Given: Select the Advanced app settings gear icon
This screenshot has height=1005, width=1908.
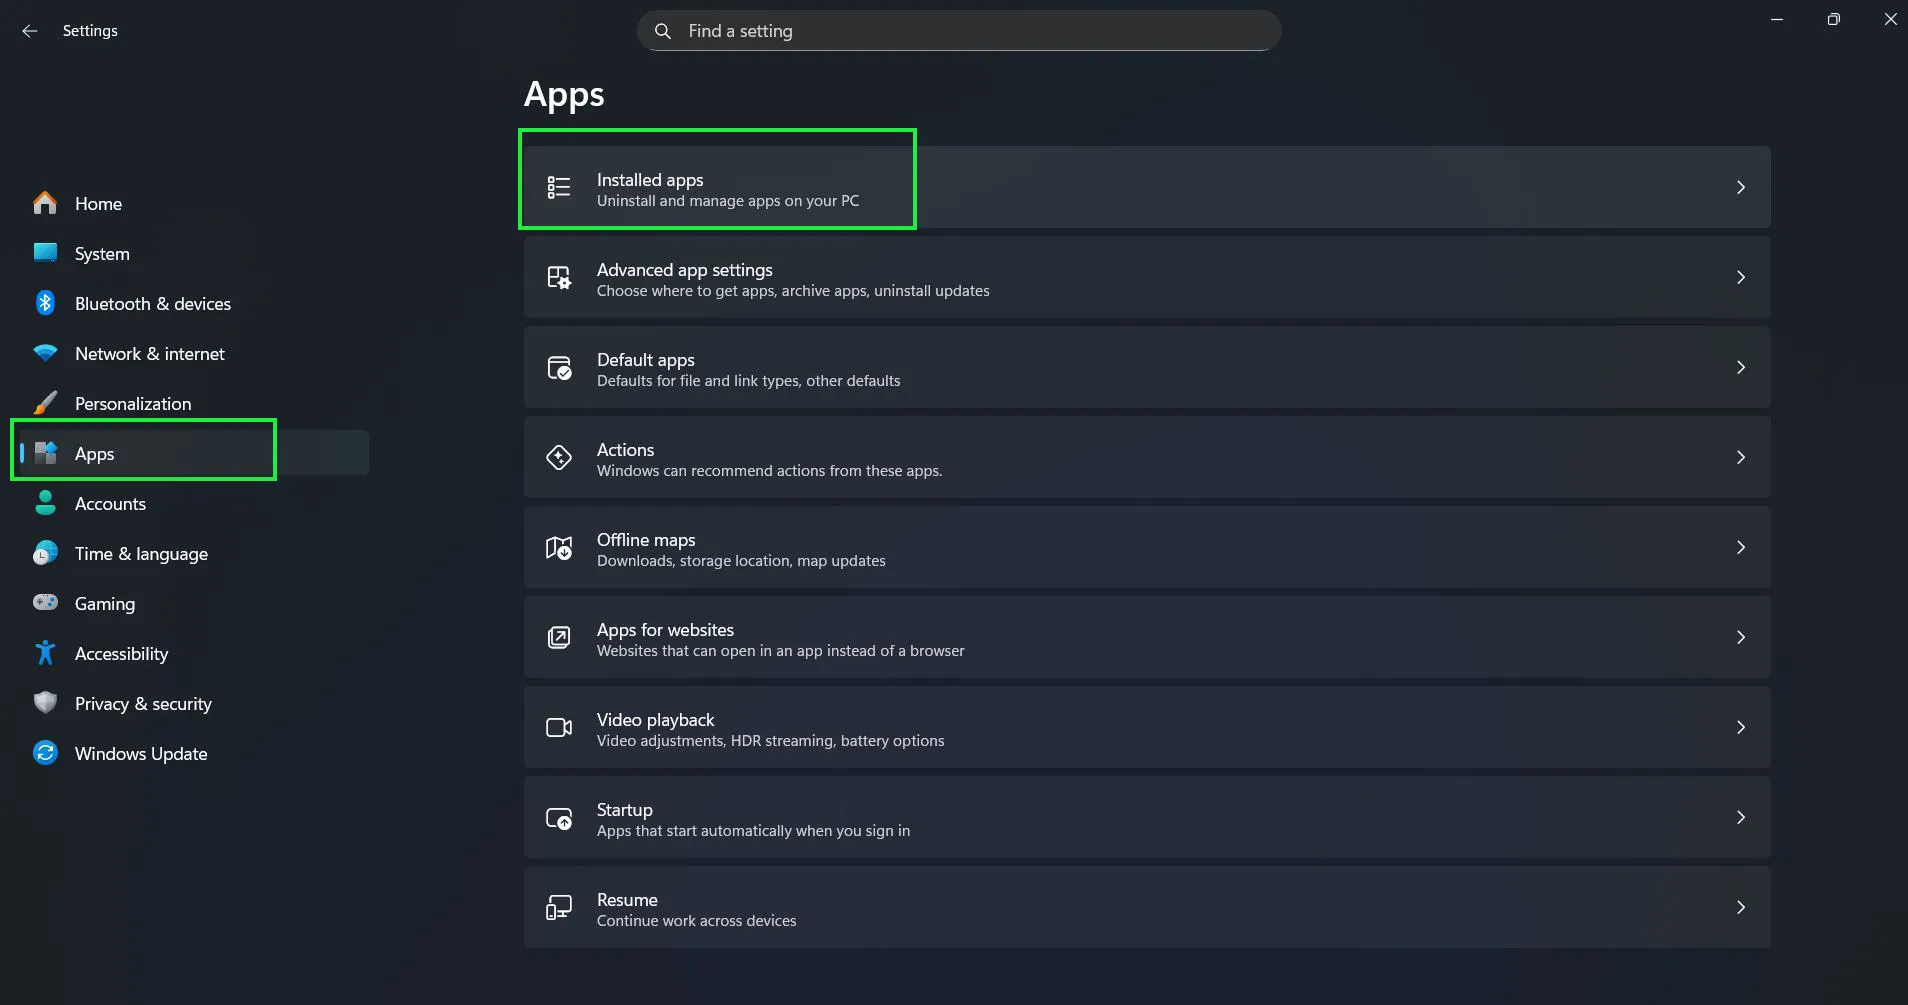Looking at the screenshot, I should pyautogui.click(x=559, y=277).
